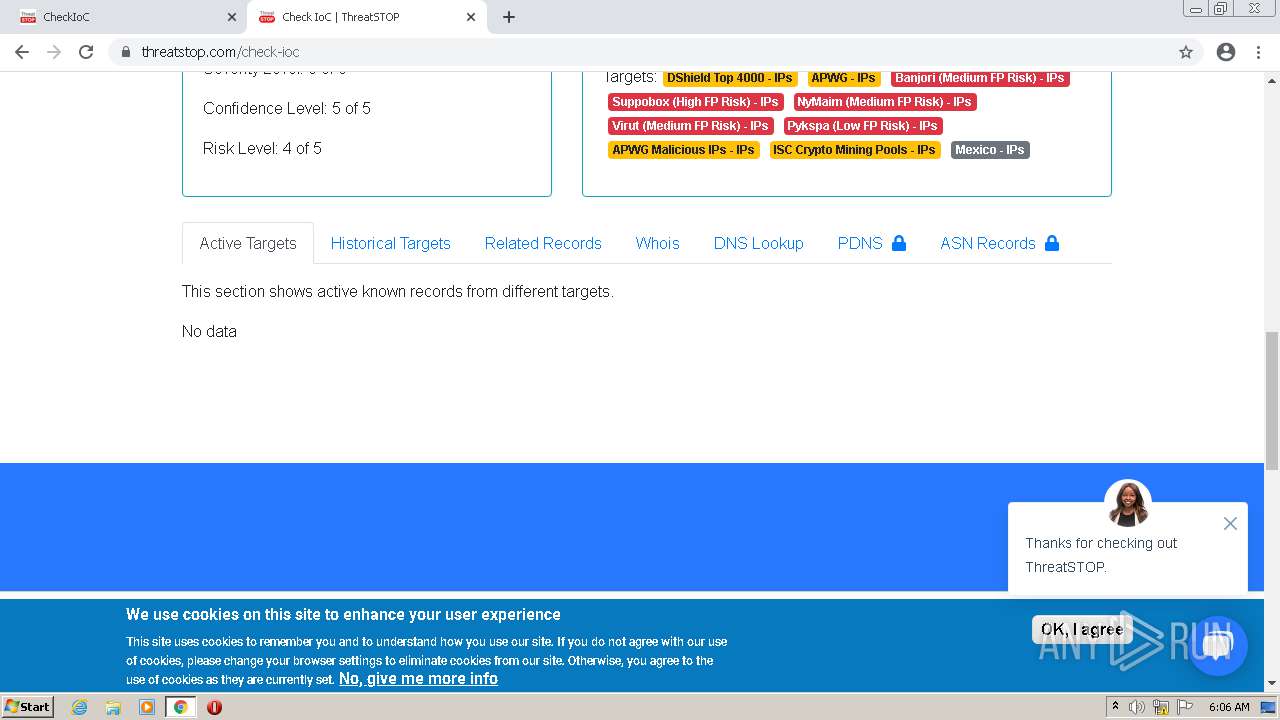View site info padlock icon
Screen dimensions: 1280x720
tap(126, 52)
